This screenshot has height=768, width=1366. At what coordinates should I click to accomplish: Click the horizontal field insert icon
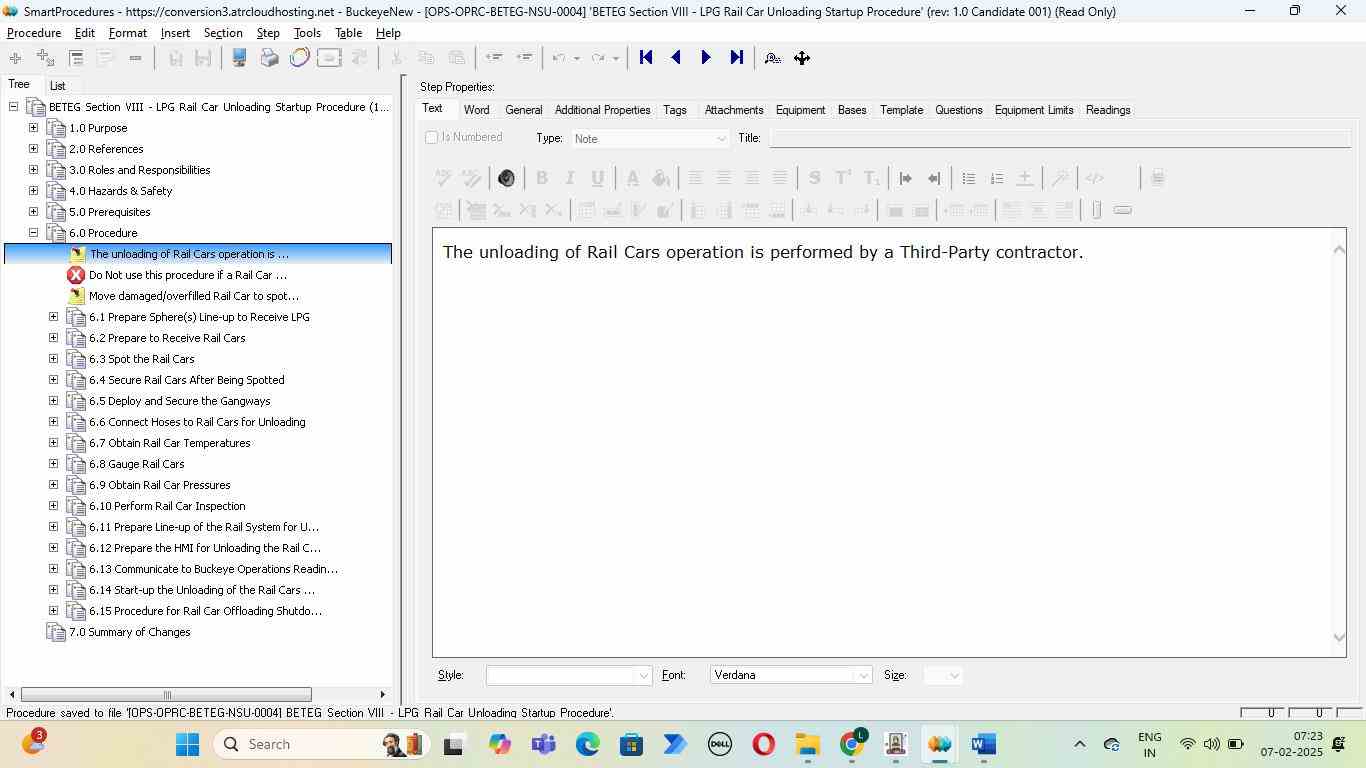point(1122,210)
